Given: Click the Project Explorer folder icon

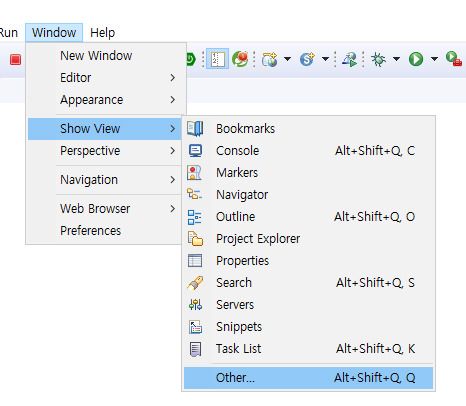Looking at the screenshot, I should (x=195, y=239).
